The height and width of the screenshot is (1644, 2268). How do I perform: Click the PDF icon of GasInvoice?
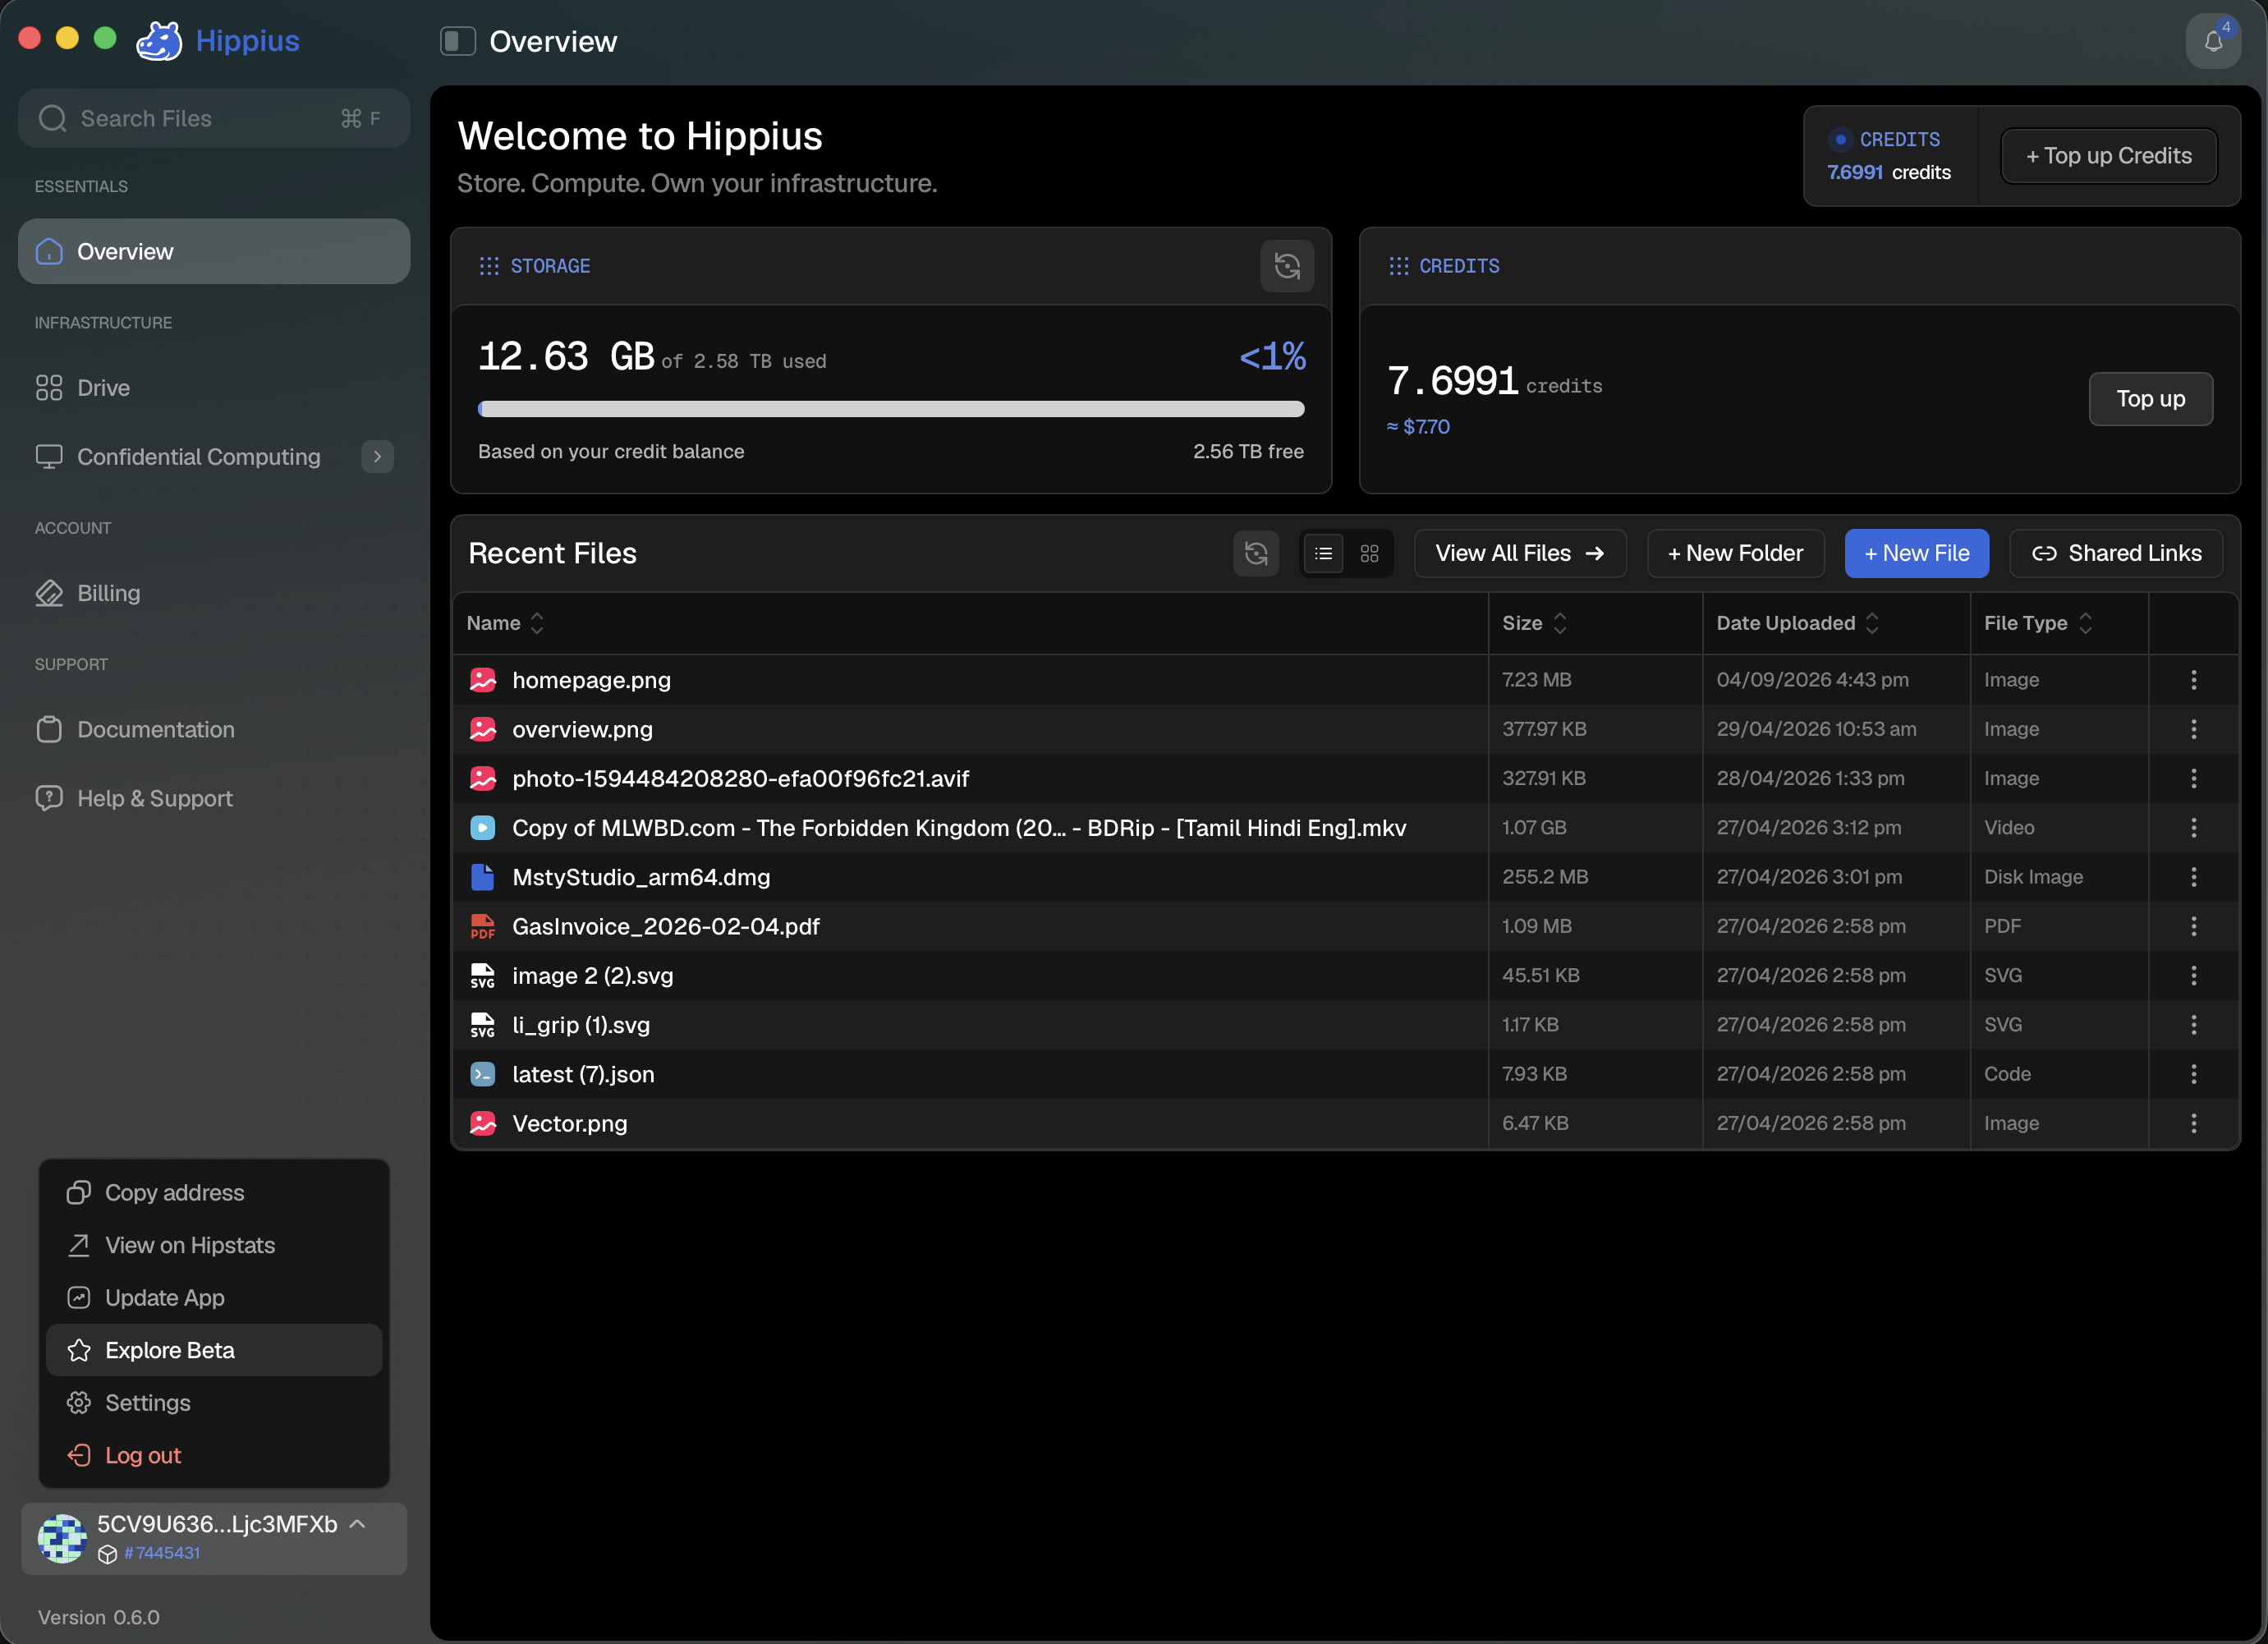coord(483,926)
